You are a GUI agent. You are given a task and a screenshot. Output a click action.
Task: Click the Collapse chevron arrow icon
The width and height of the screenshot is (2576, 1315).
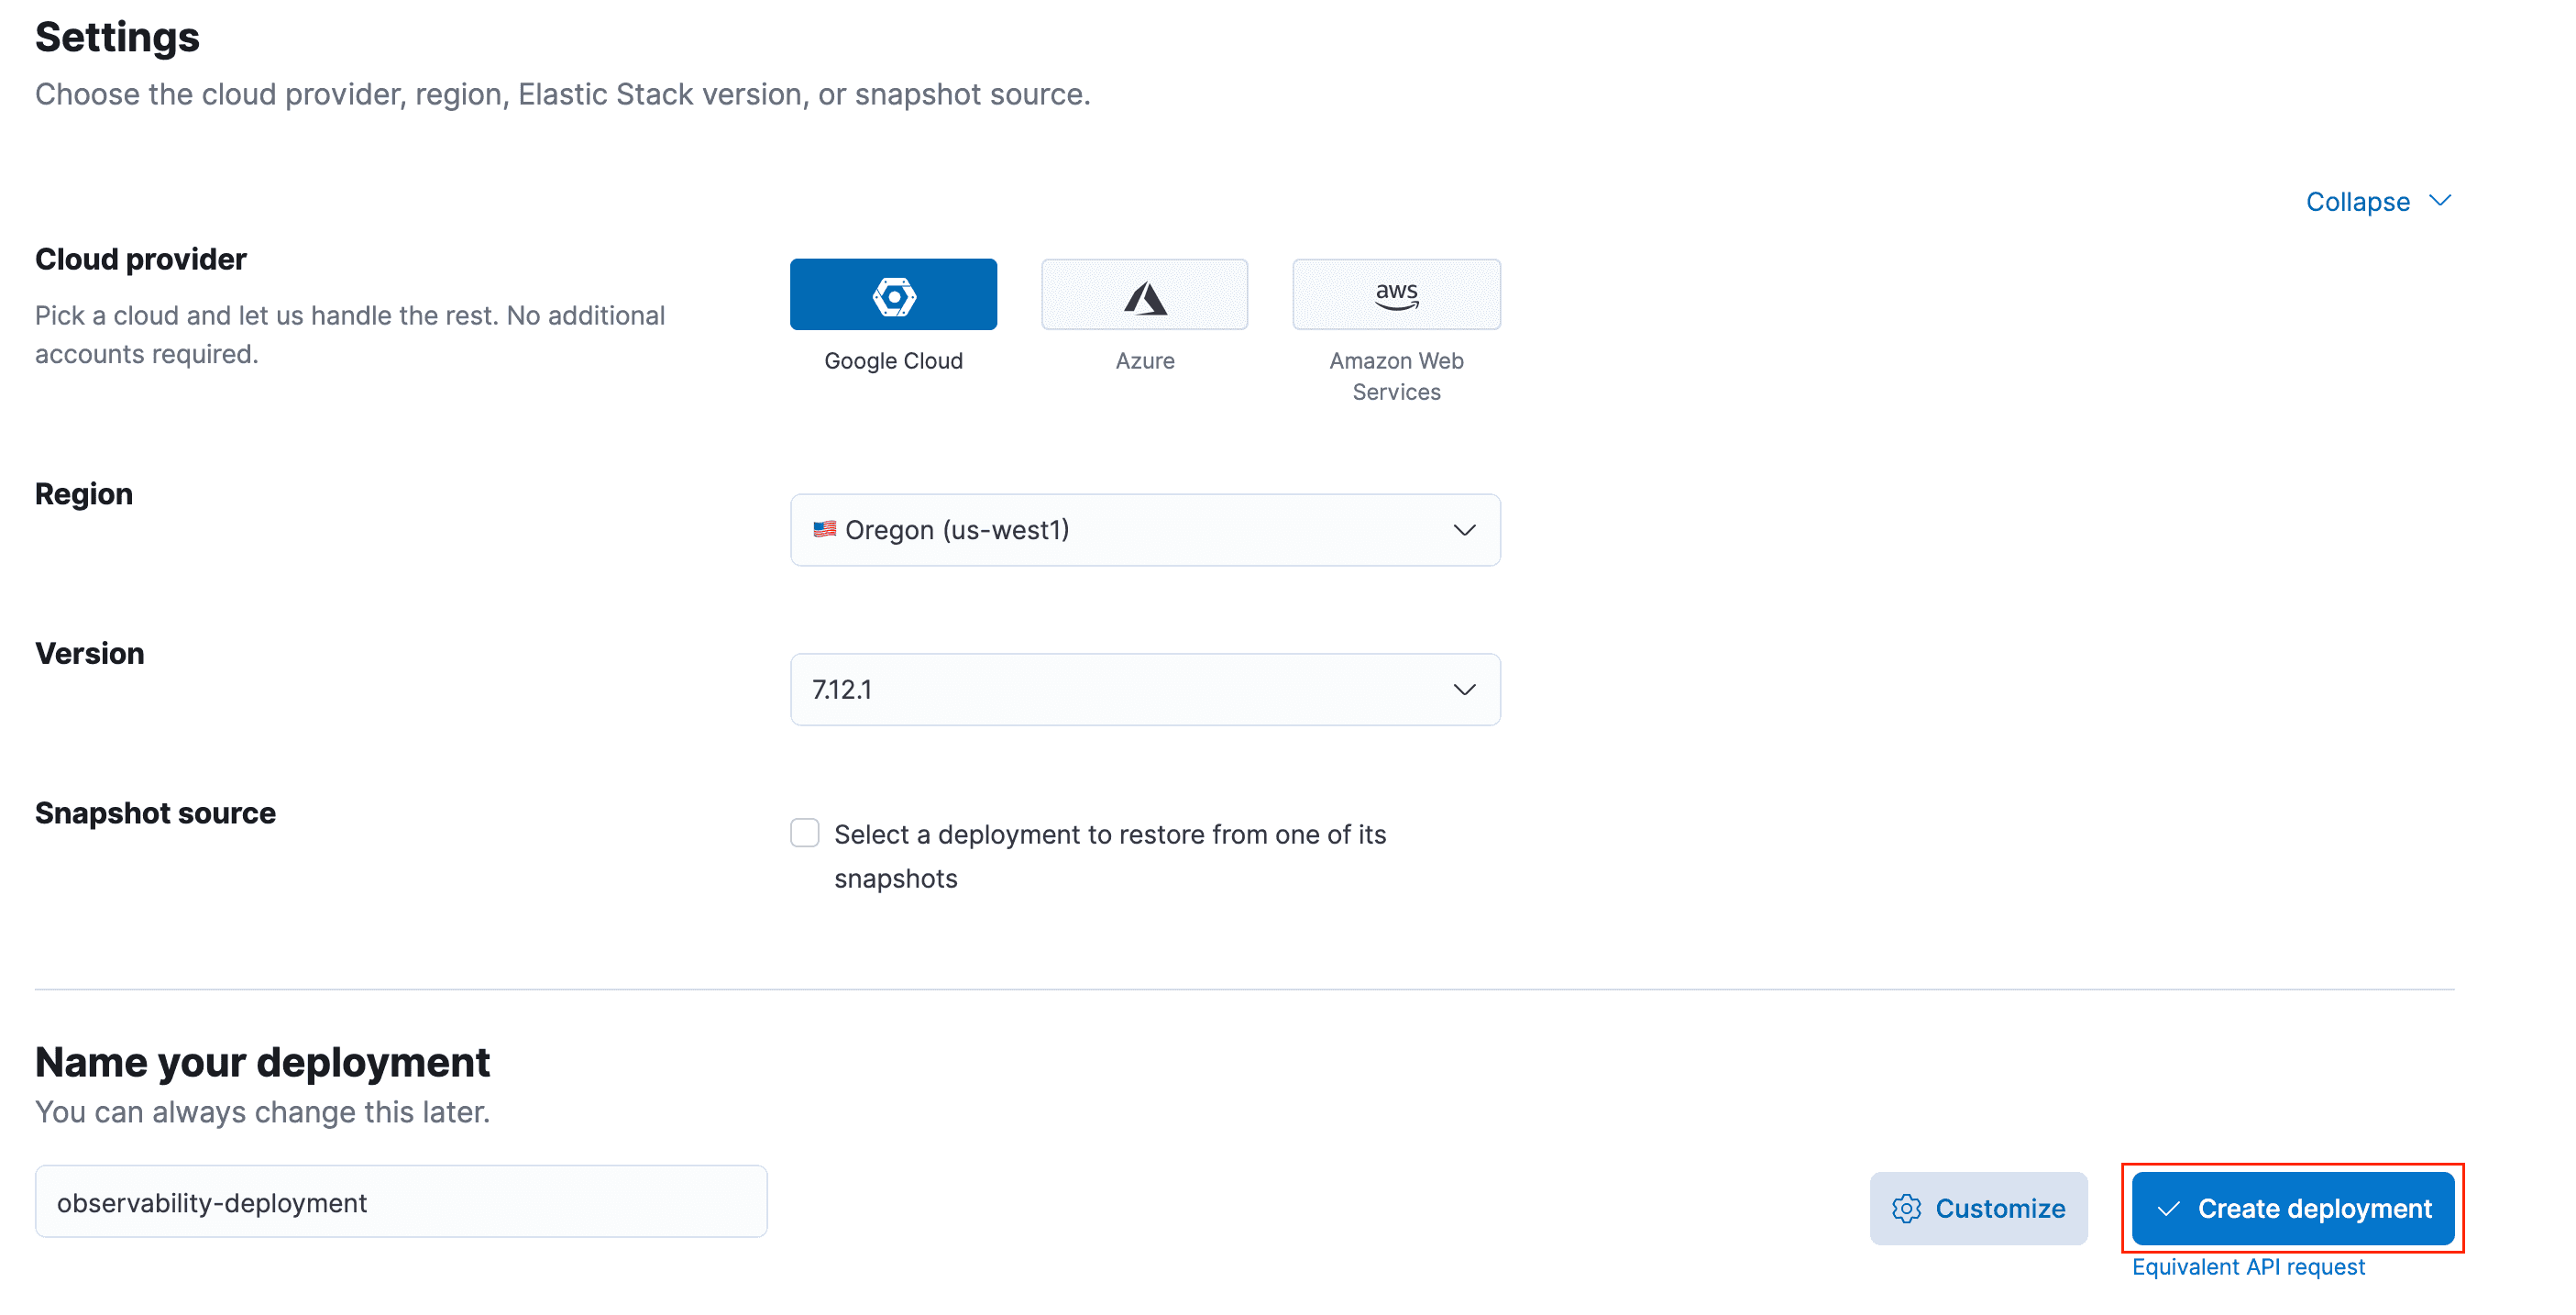(x=2440, y=201)
